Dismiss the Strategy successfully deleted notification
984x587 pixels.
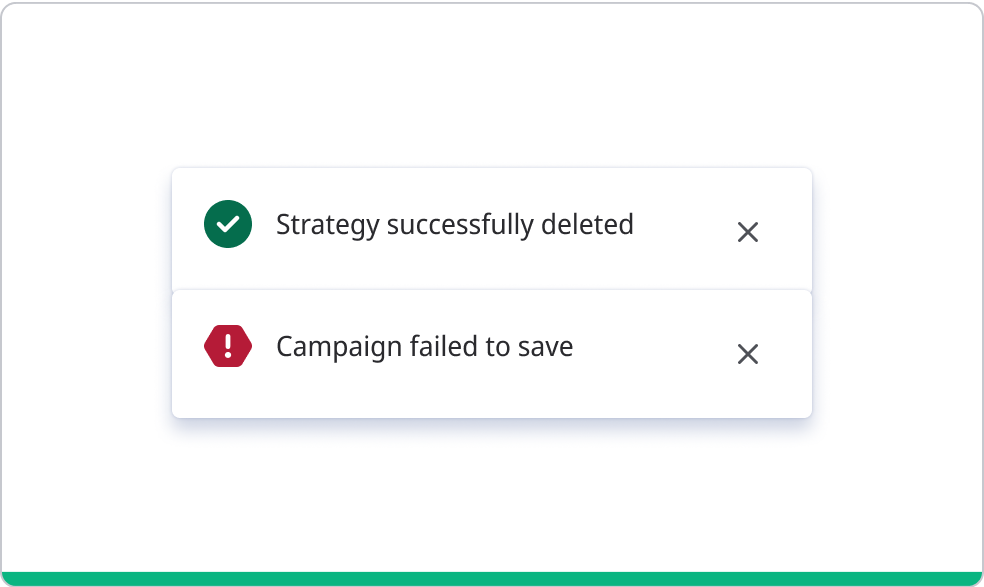[x=748, y=232]
